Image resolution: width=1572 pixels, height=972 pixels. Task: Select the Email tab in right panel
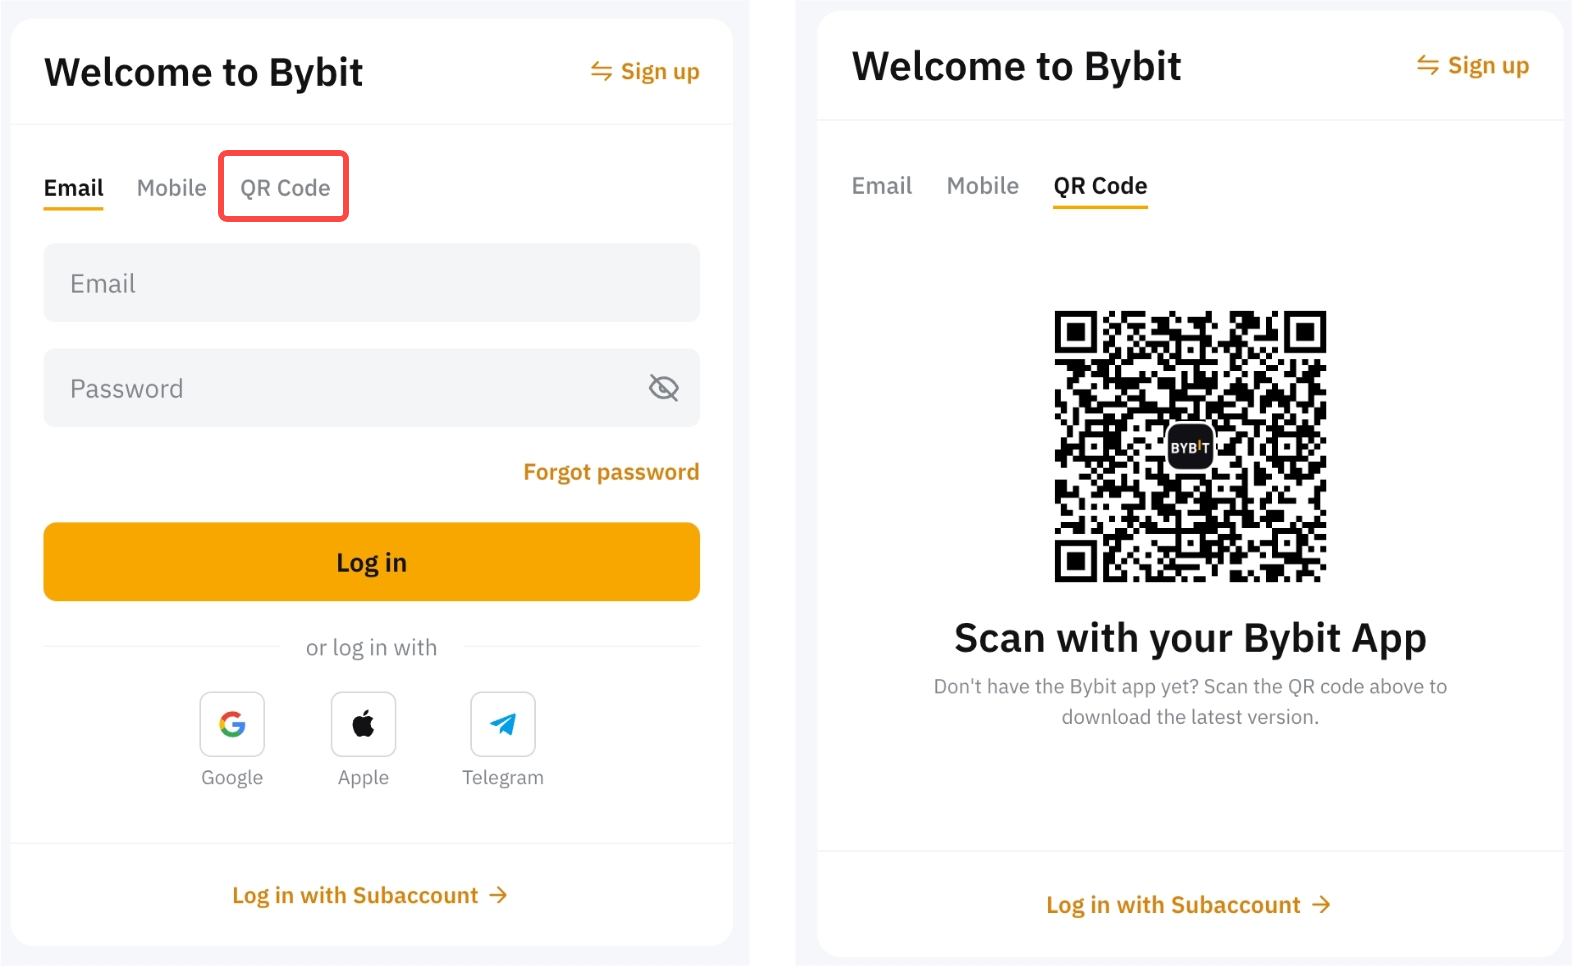(x=882, y=186)
